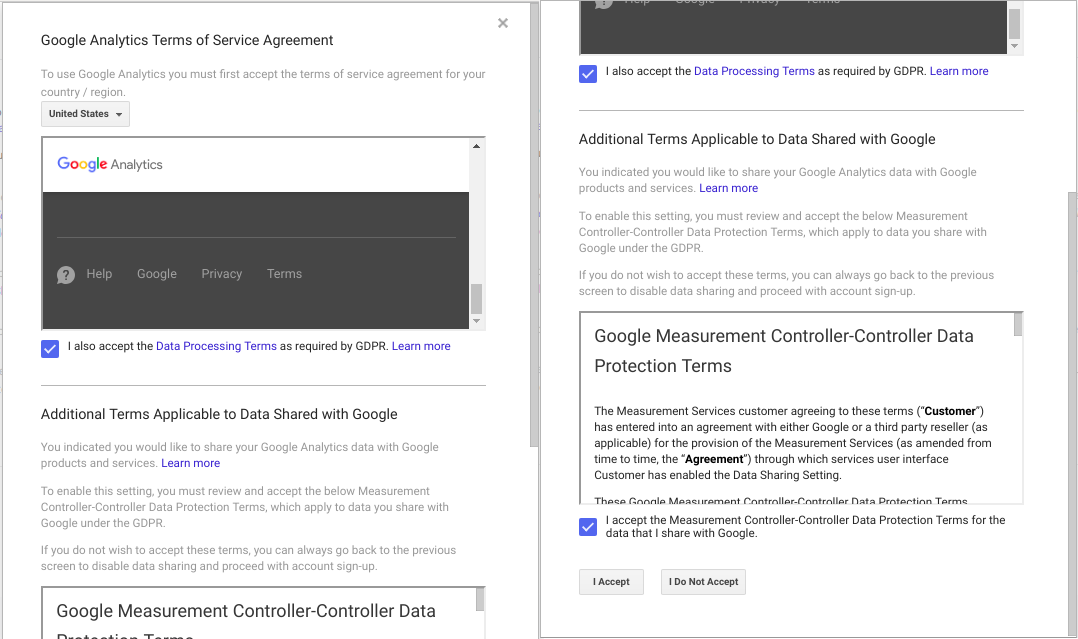Click the scroll-up arrow above the Google Analytics logo frame
Viewport: 1078px width, 639px height.
tap(477, 147)
